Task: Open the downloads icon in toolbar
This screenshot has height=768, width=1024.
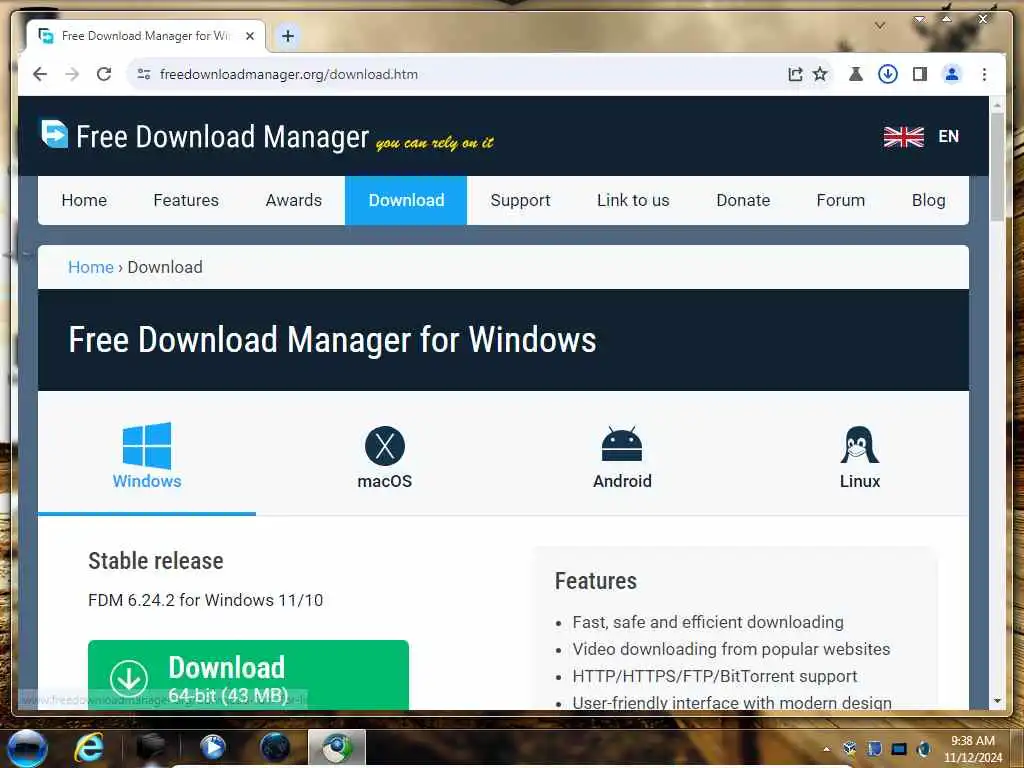Action: pyautogui.click(x=888, y=74)
